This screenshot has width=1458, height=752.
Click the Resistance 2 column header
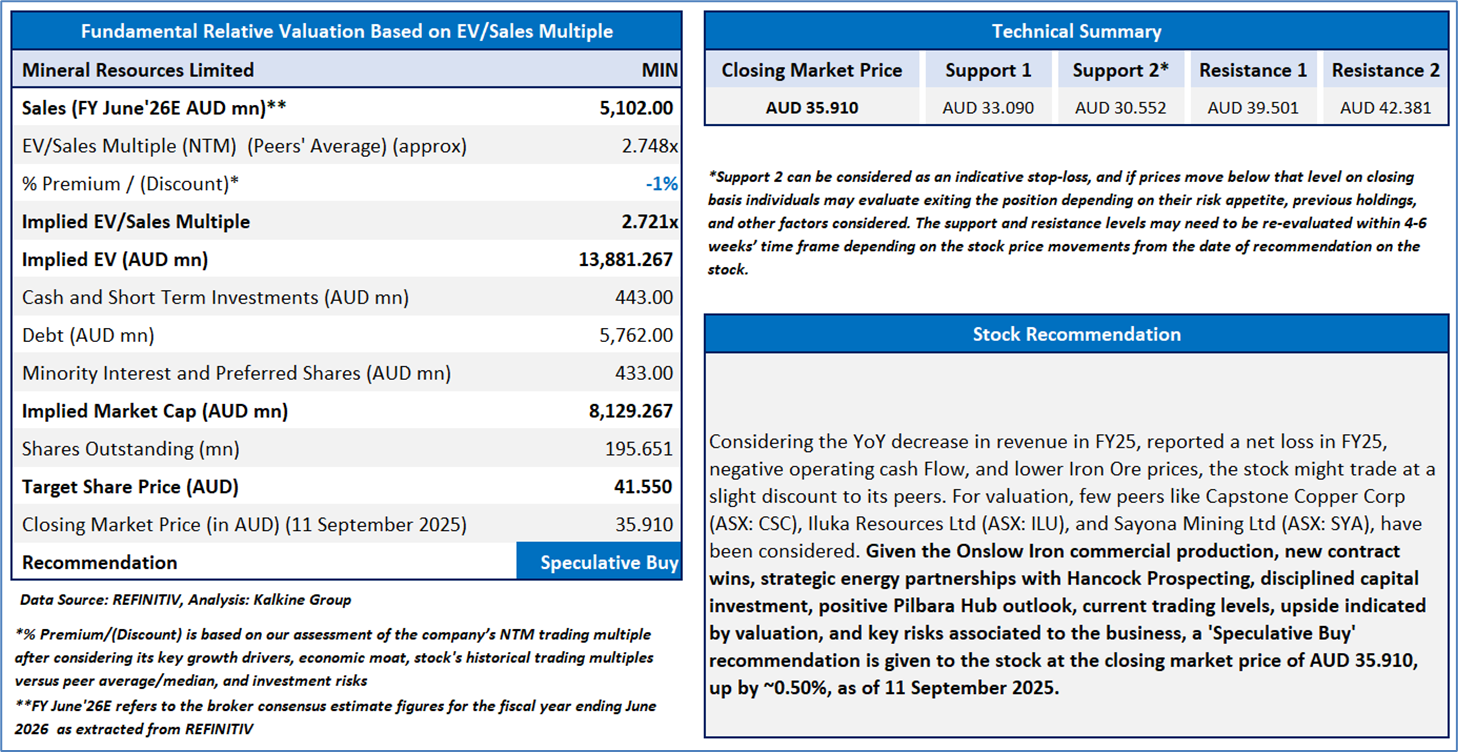coord(1385,70)
